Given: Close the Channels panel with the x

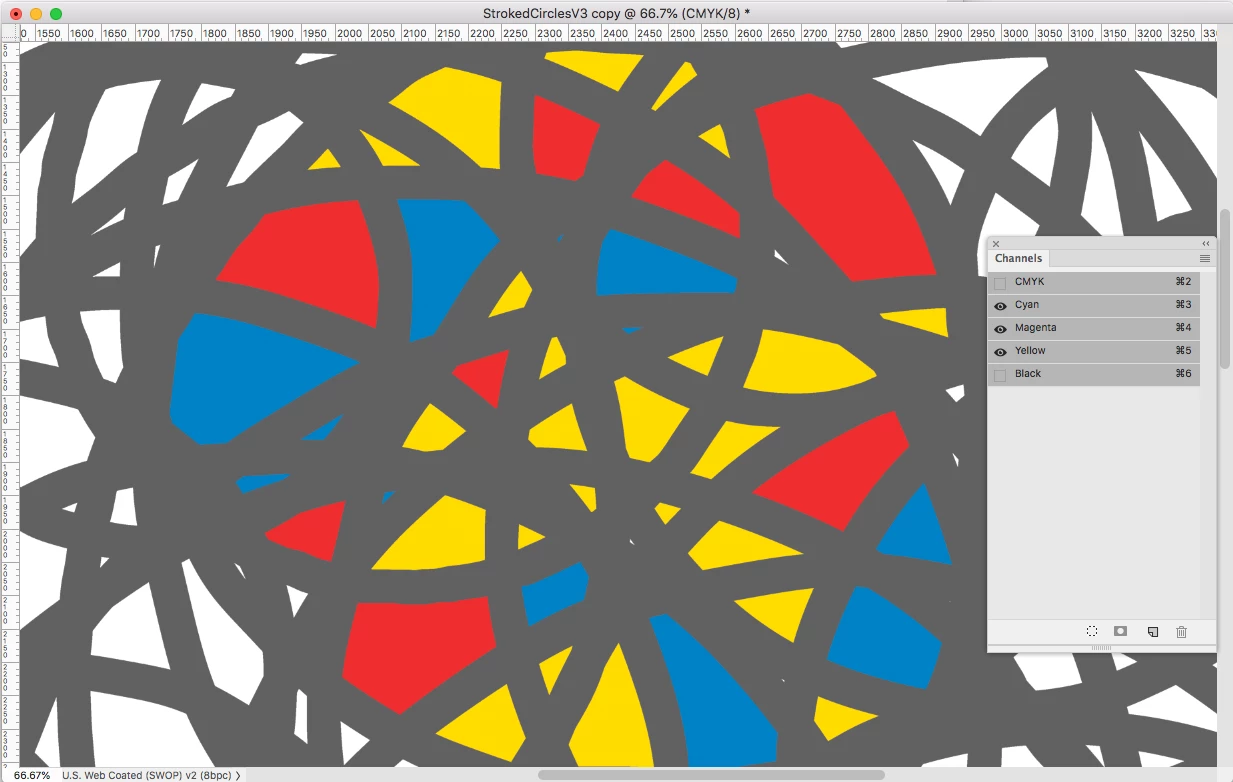Looking at the screenshot, I should coord(996,243).
